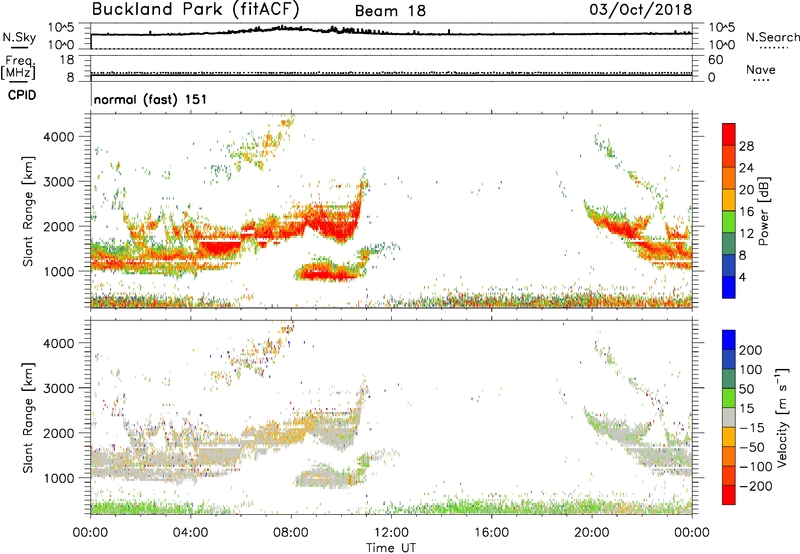The height and width of the screenshot is (554, 800).
Task: Click the "Nave" legend label
Action: pos(761,69)
